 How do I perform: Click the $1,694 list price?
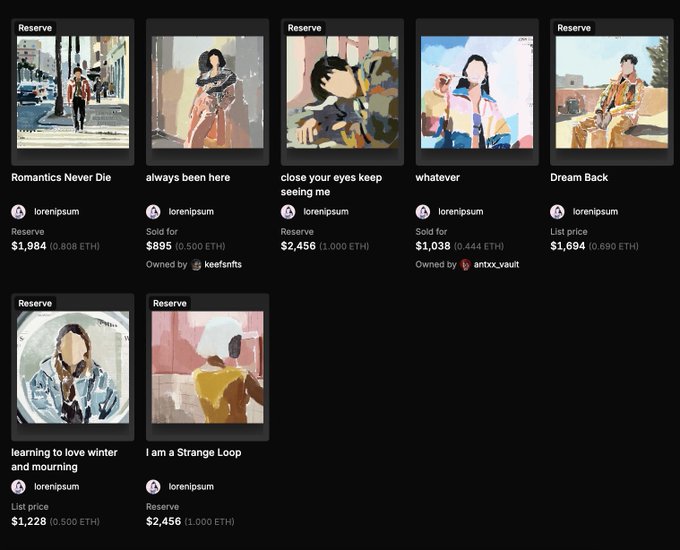[568, 246]
